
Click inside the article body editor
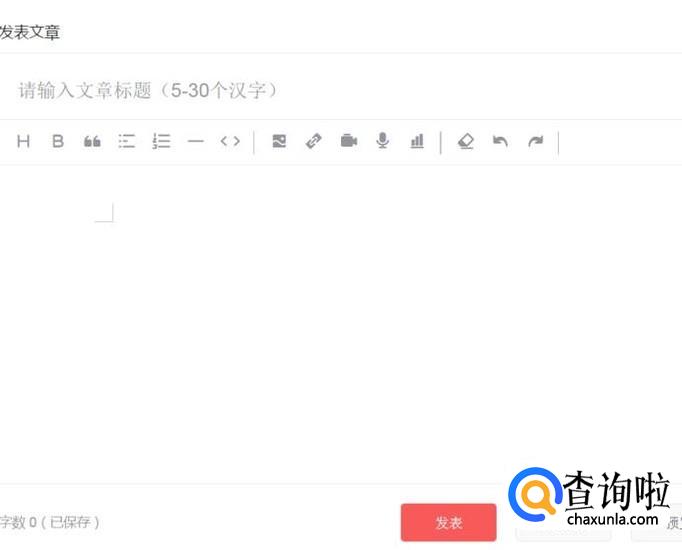(x=341, y=324)
